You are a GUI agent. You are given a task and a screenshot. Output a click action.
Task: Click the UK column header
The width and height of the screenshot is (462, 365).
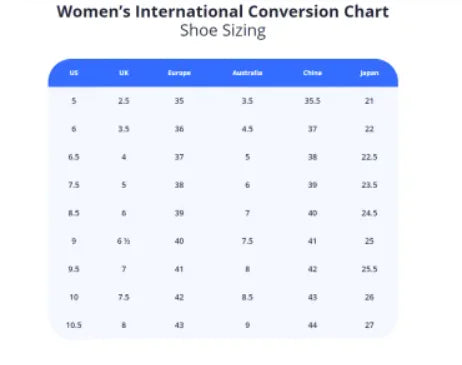click(x=124, y=73)
